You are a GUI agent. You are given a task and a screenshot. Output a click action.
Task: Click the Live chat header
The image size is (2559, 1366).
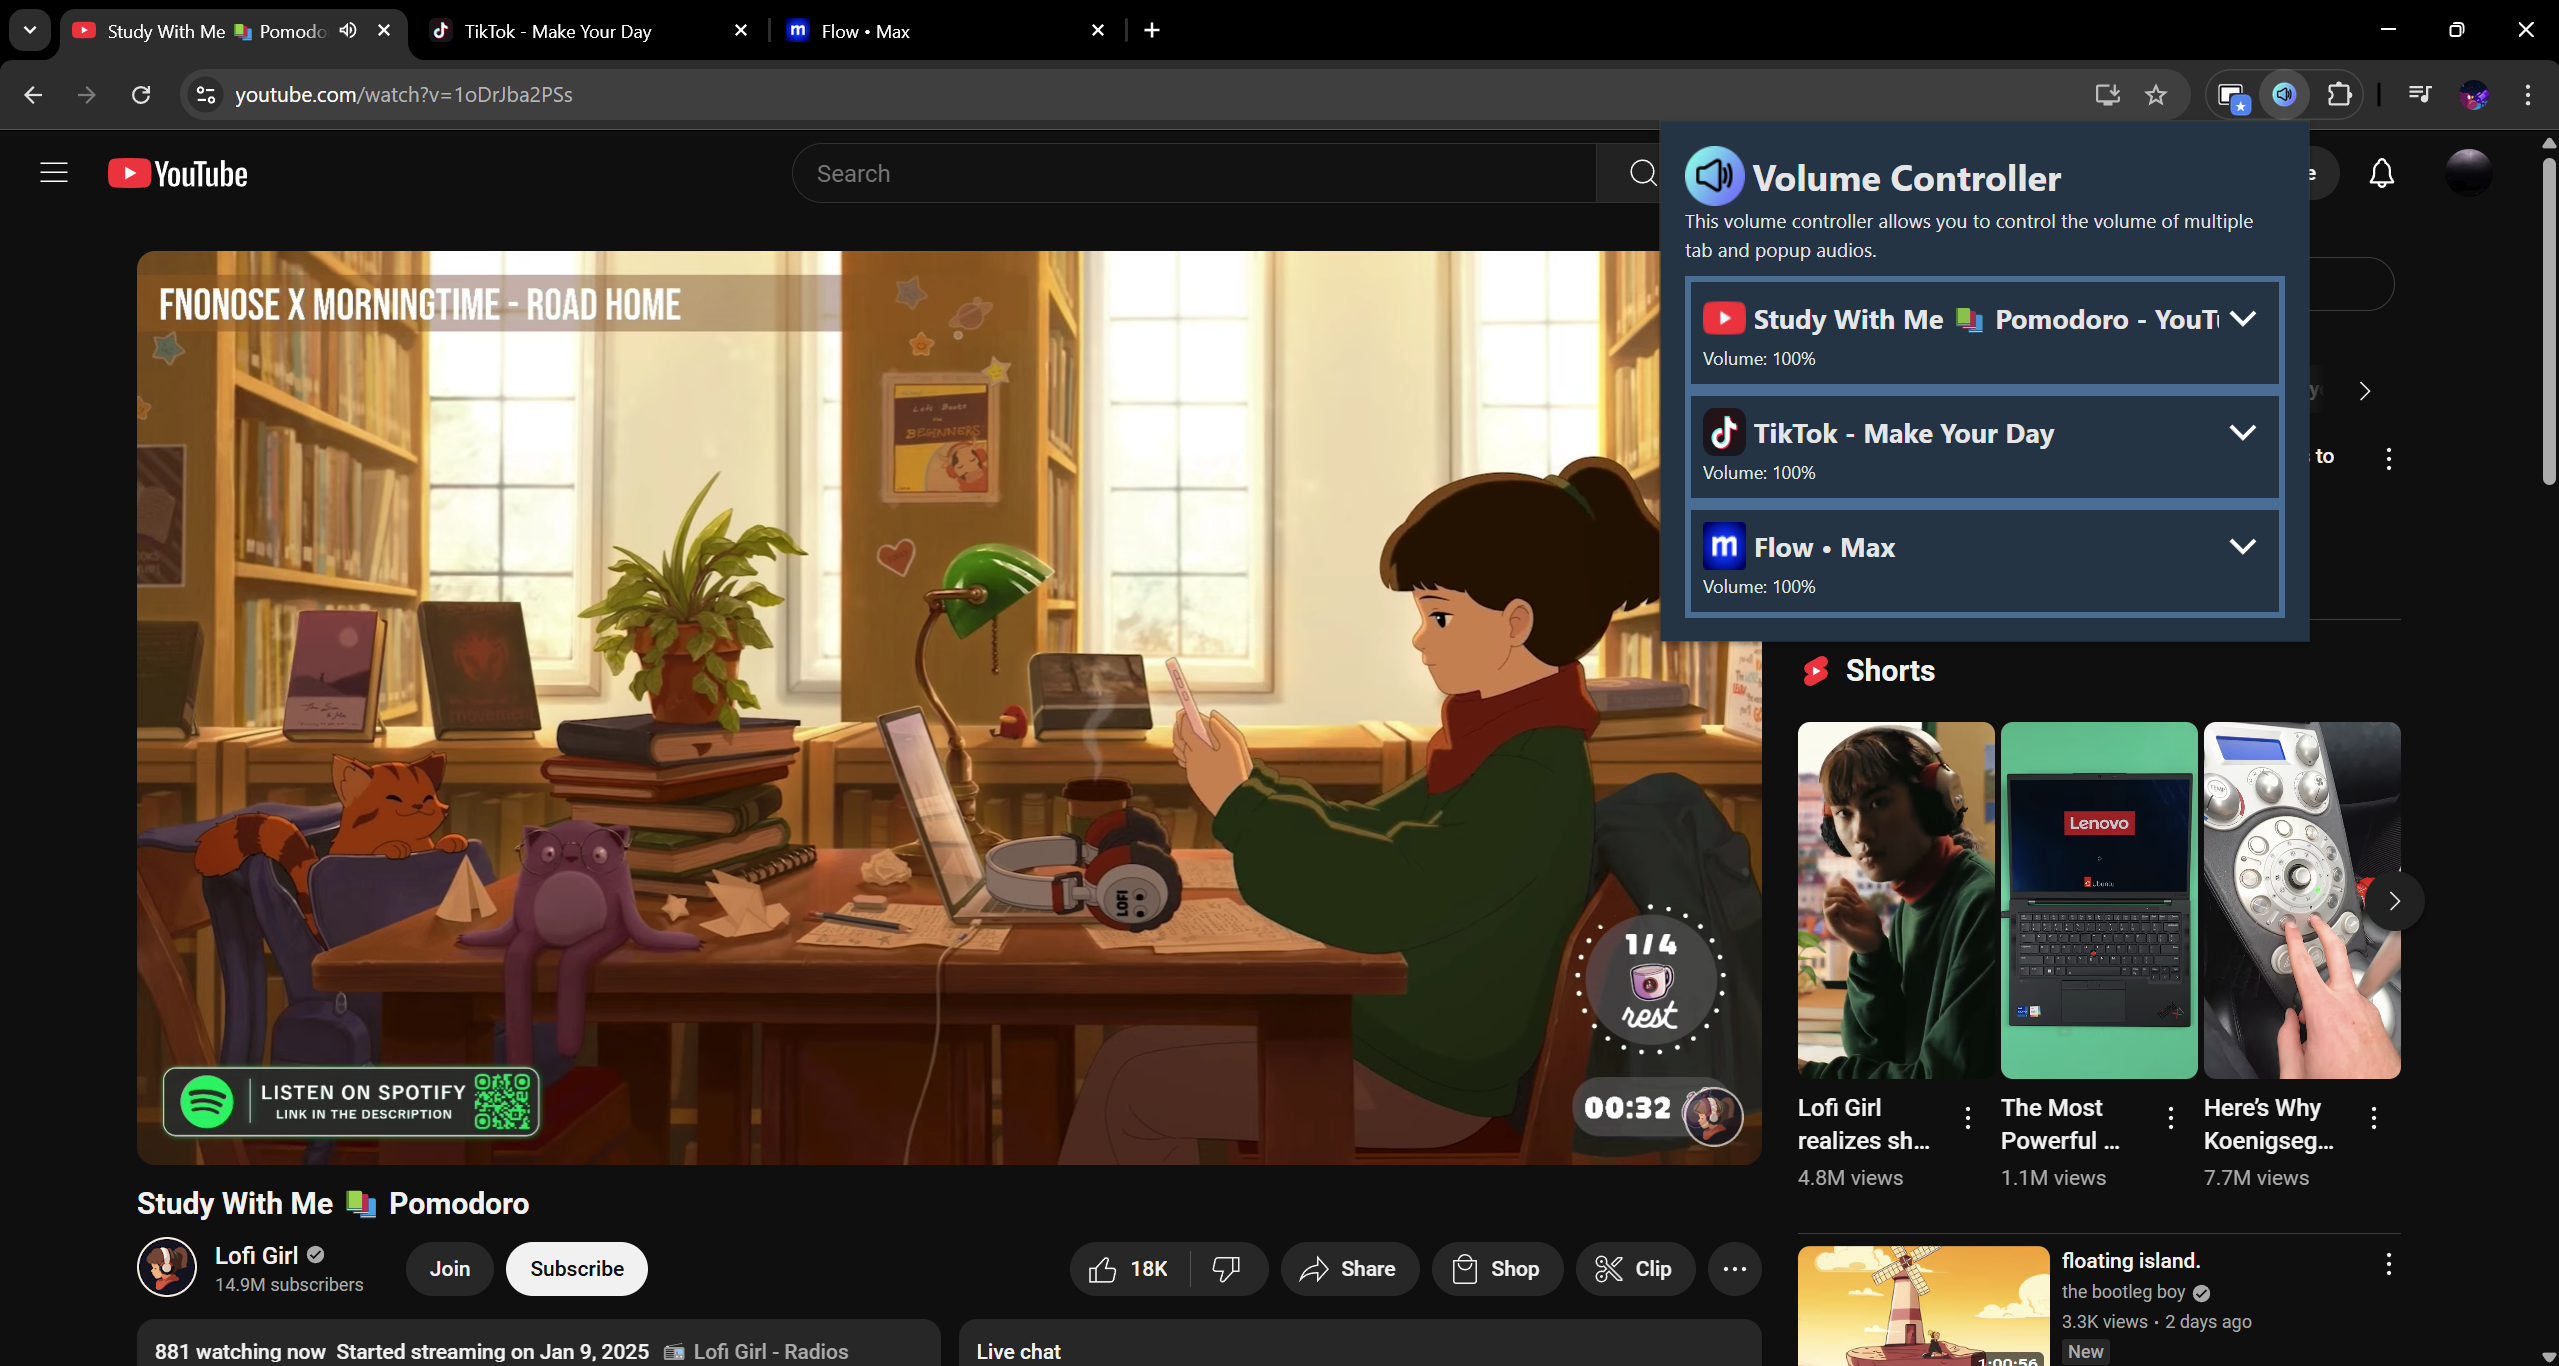[1018, 1351]
